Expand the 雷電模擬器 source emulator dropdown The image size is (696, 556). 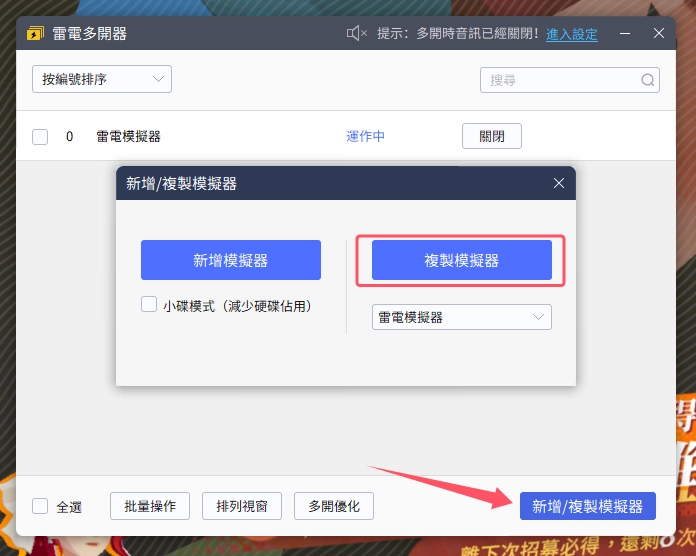coord(461,317)
